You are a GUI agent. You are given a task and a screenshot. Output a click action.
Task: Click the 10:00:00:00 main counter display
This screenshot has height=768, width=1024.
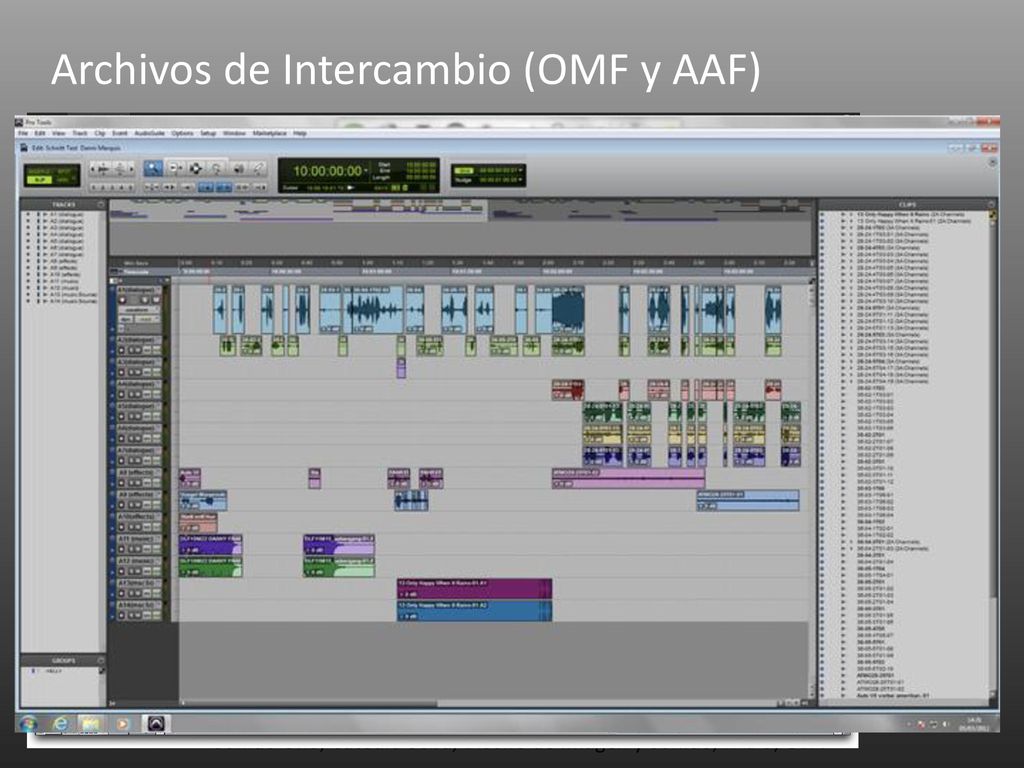click(327, 171)
